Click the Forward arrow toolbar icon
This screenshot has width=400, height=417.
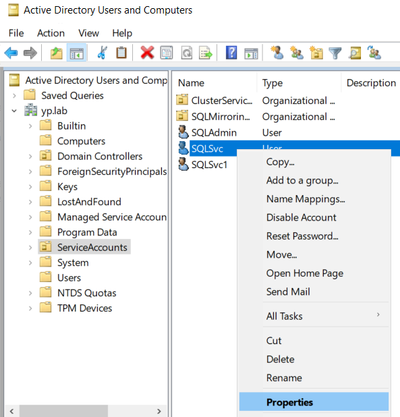[x=30, y=53]
